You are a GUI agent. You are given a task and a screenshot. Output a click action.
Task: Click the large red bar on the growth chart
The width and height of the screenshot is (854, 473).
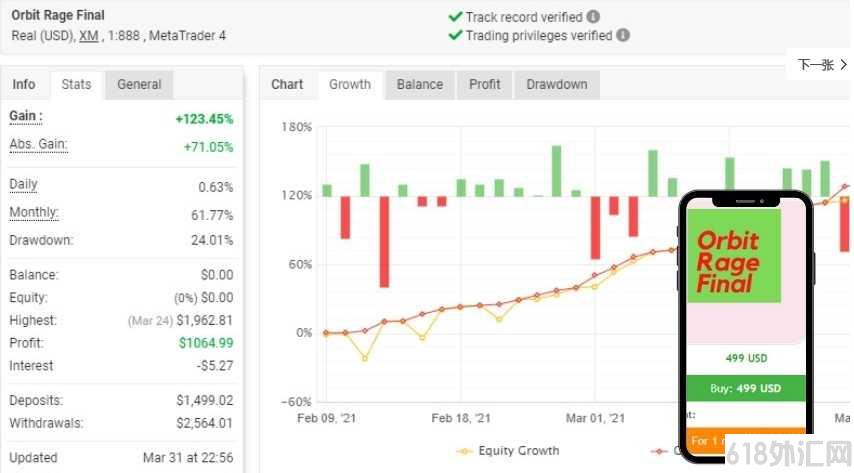coord(384,241)
